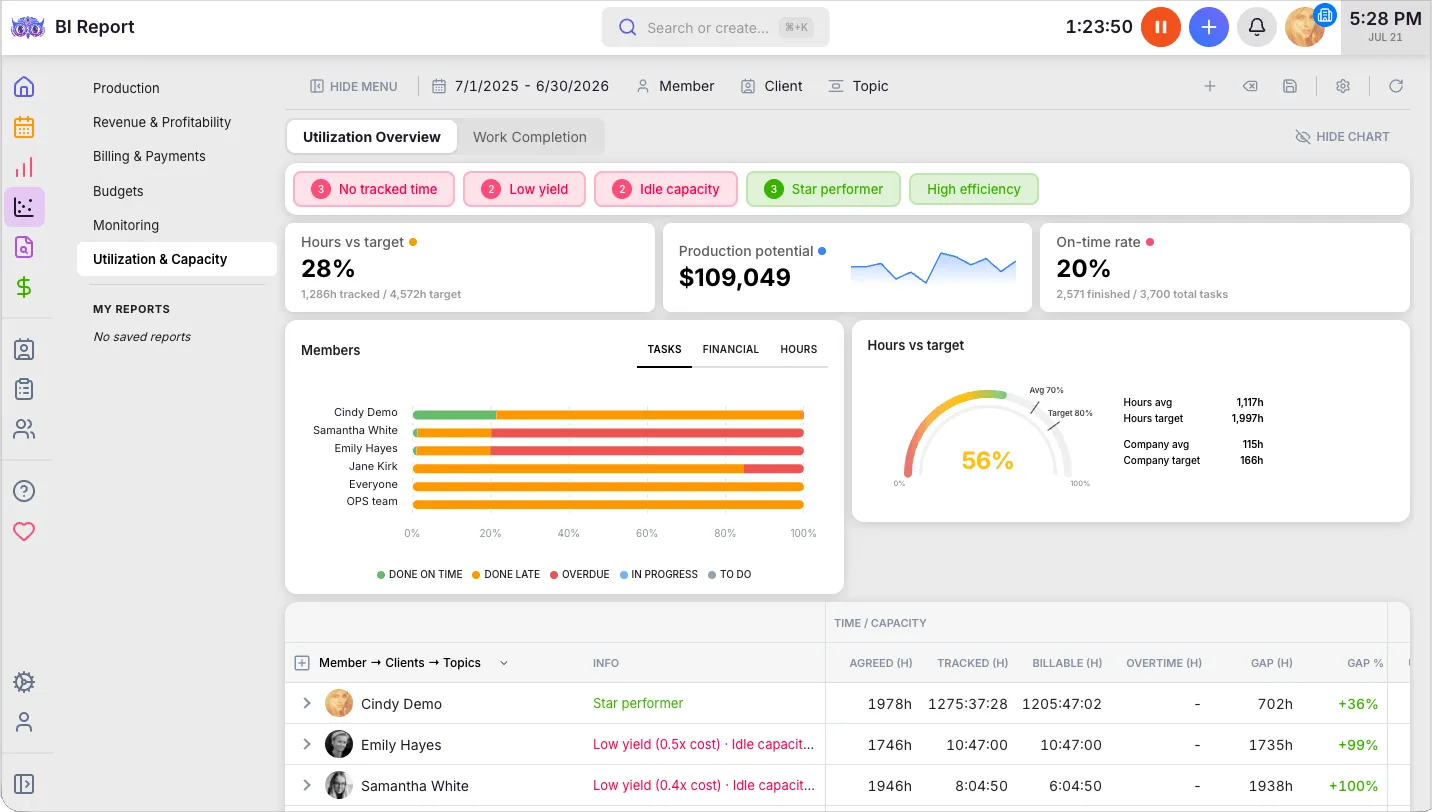Click the blue plus create button
1432x812 pixels.
point(1209,27)
